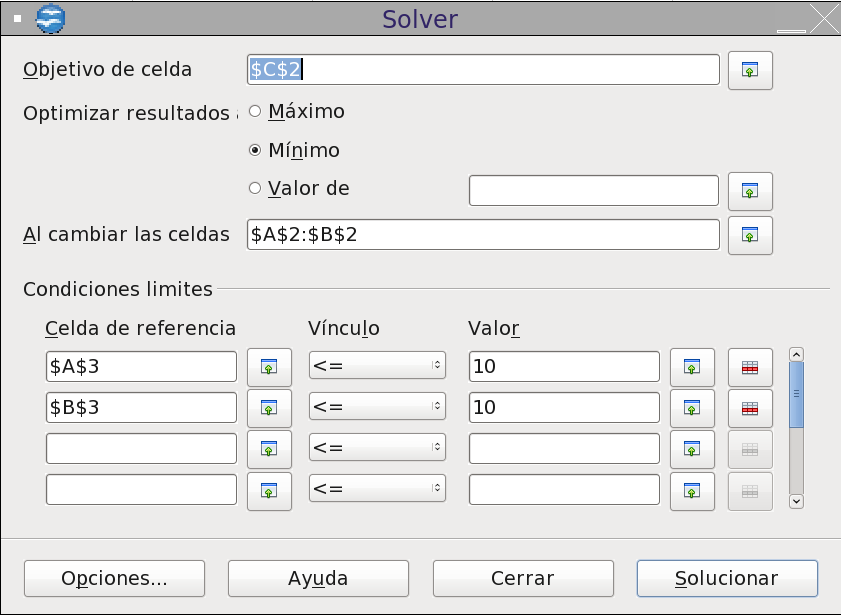This screenshot has height=615, width=841.
Task: Open the Vínculo dropdown for $A$3 constraint
Action: click(377, 367)
